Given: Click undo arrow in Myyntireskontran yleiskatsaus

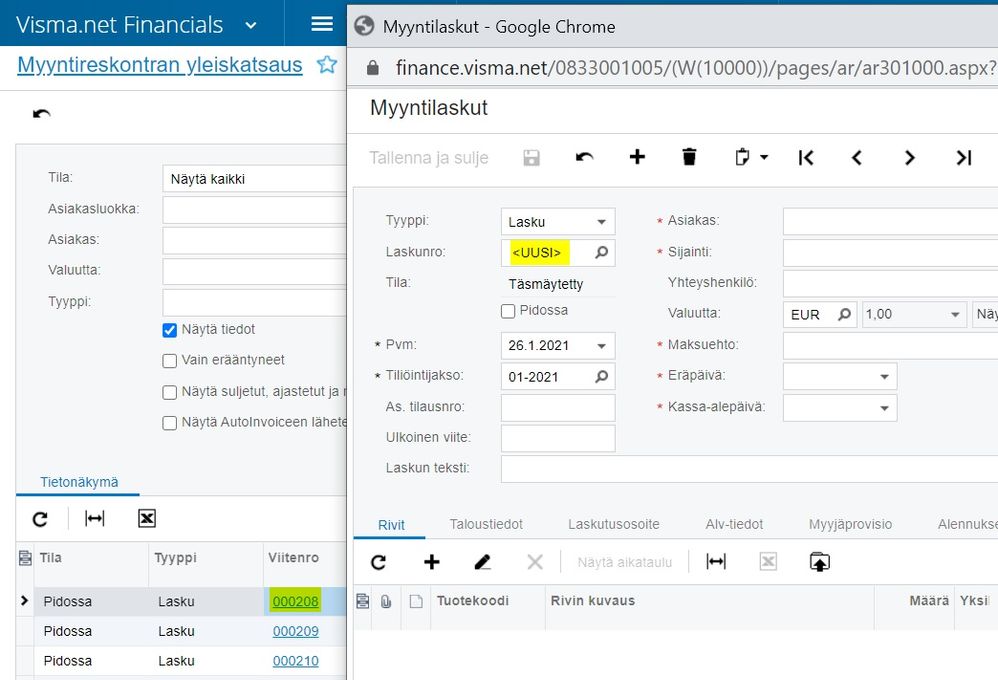Looking at the screenshot, I should [41, 114].
